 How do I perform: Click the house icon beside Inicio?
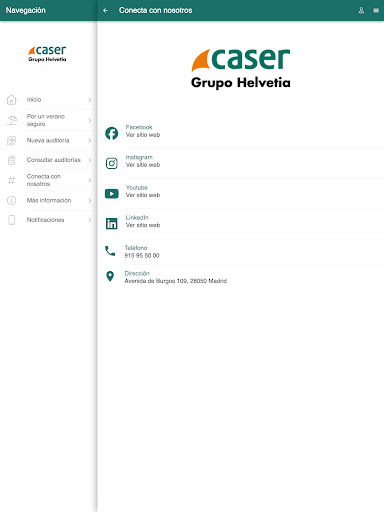click(12, 99)
